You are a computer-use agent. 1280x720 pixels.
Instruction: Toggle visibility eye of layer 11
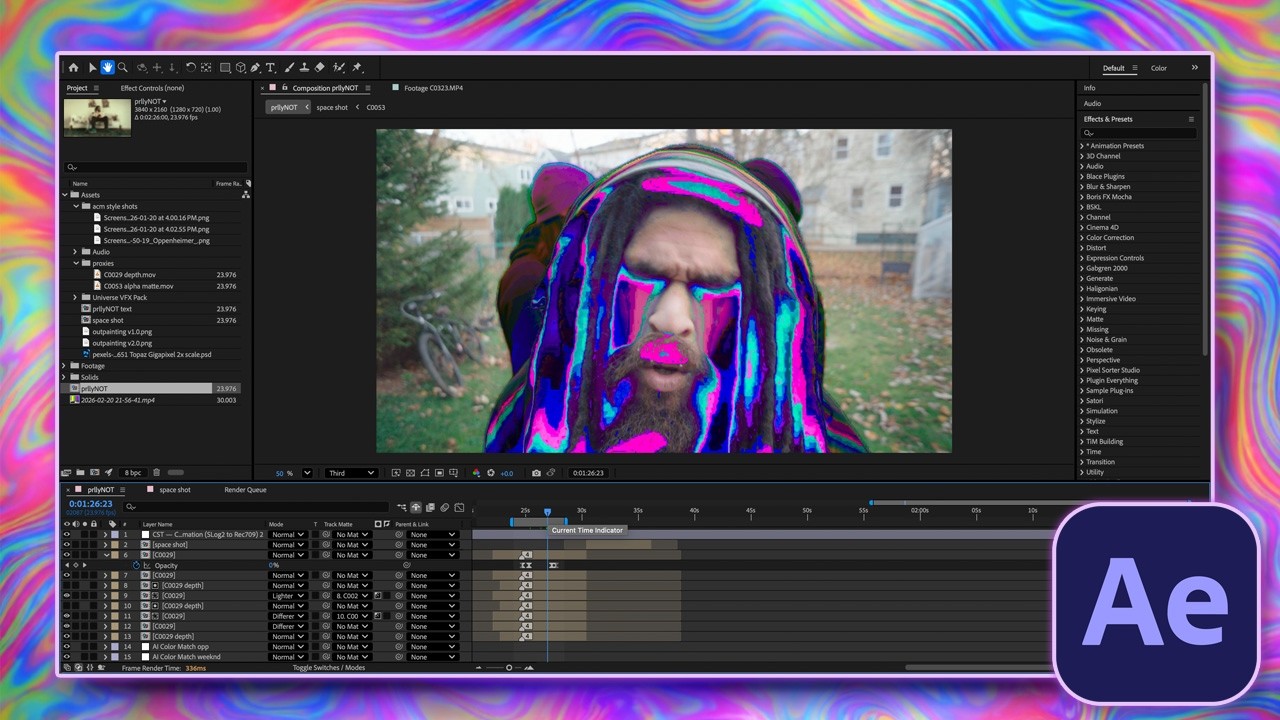click(x=67, y=616)
